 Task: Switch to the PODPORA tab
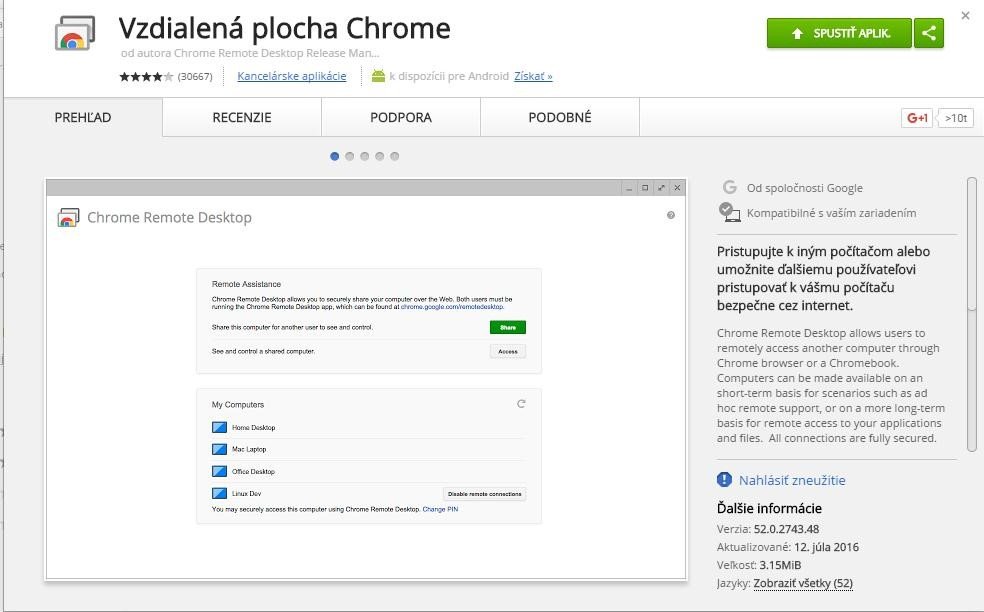[x=400, y=117]
